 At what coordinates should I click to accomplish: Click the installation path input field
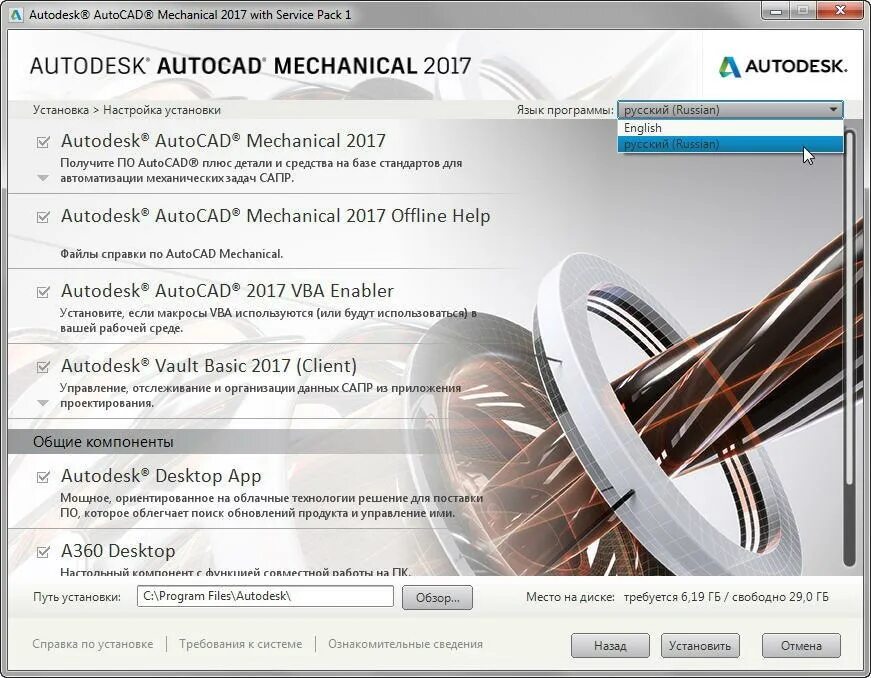[265, 596]
